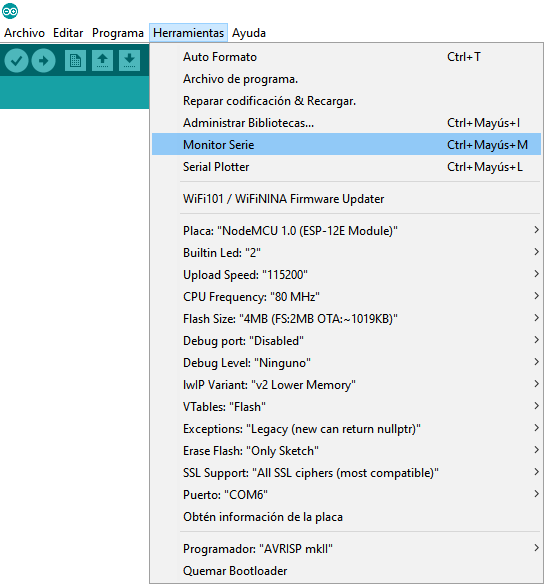
Task: Click the Upload arrow icon
Action: 44,60
